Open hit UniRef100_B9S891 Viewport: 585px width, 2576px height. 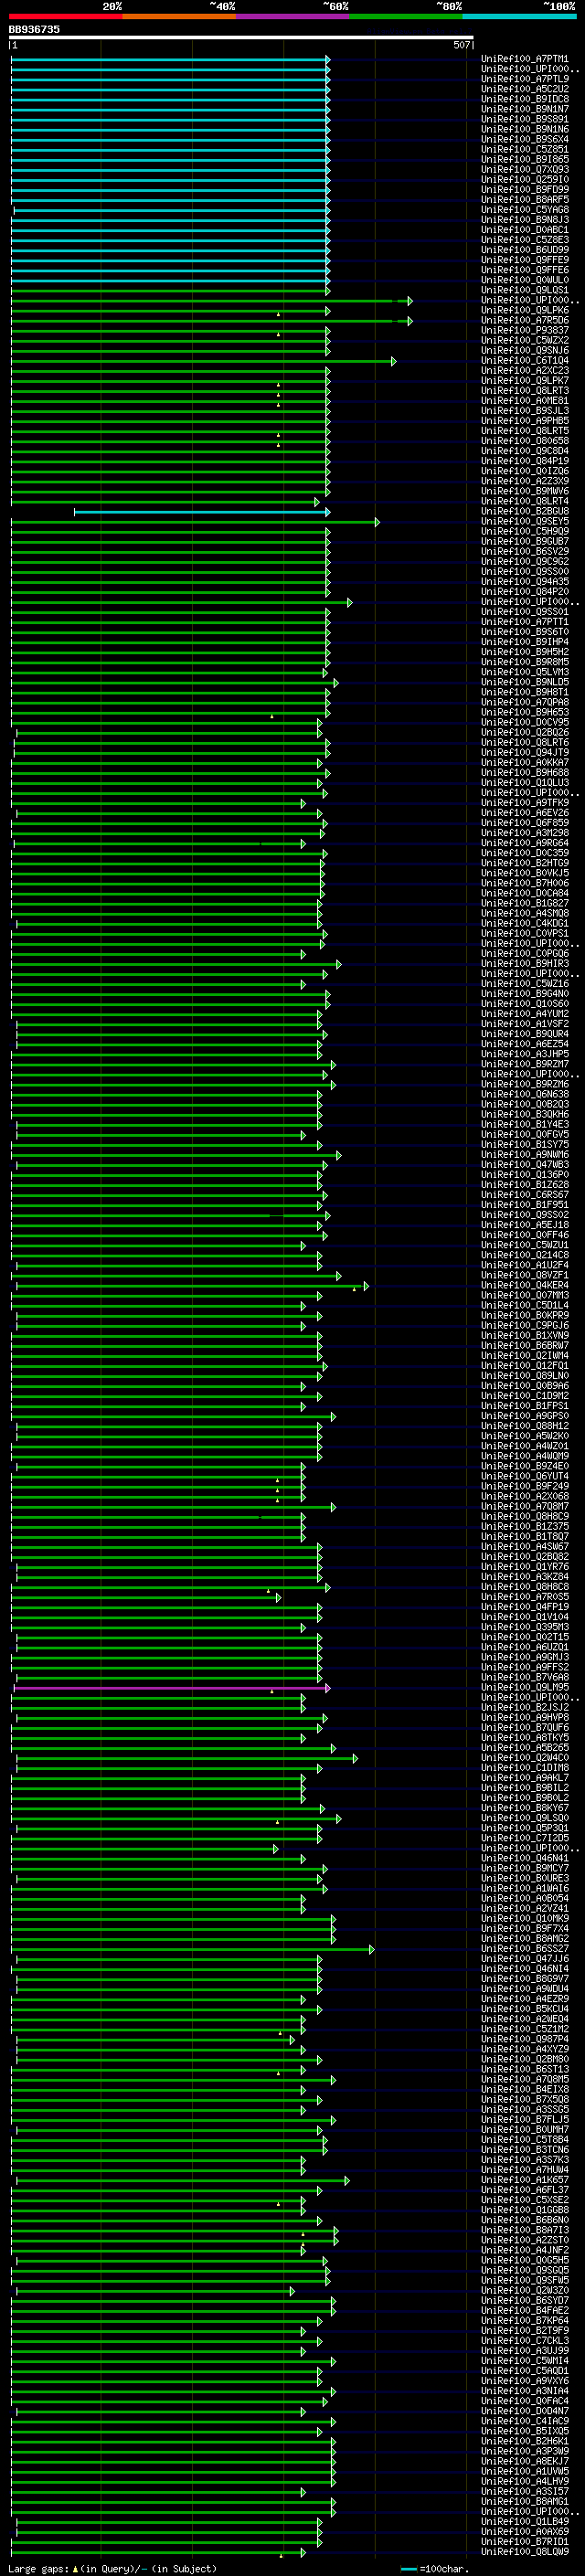525,119
